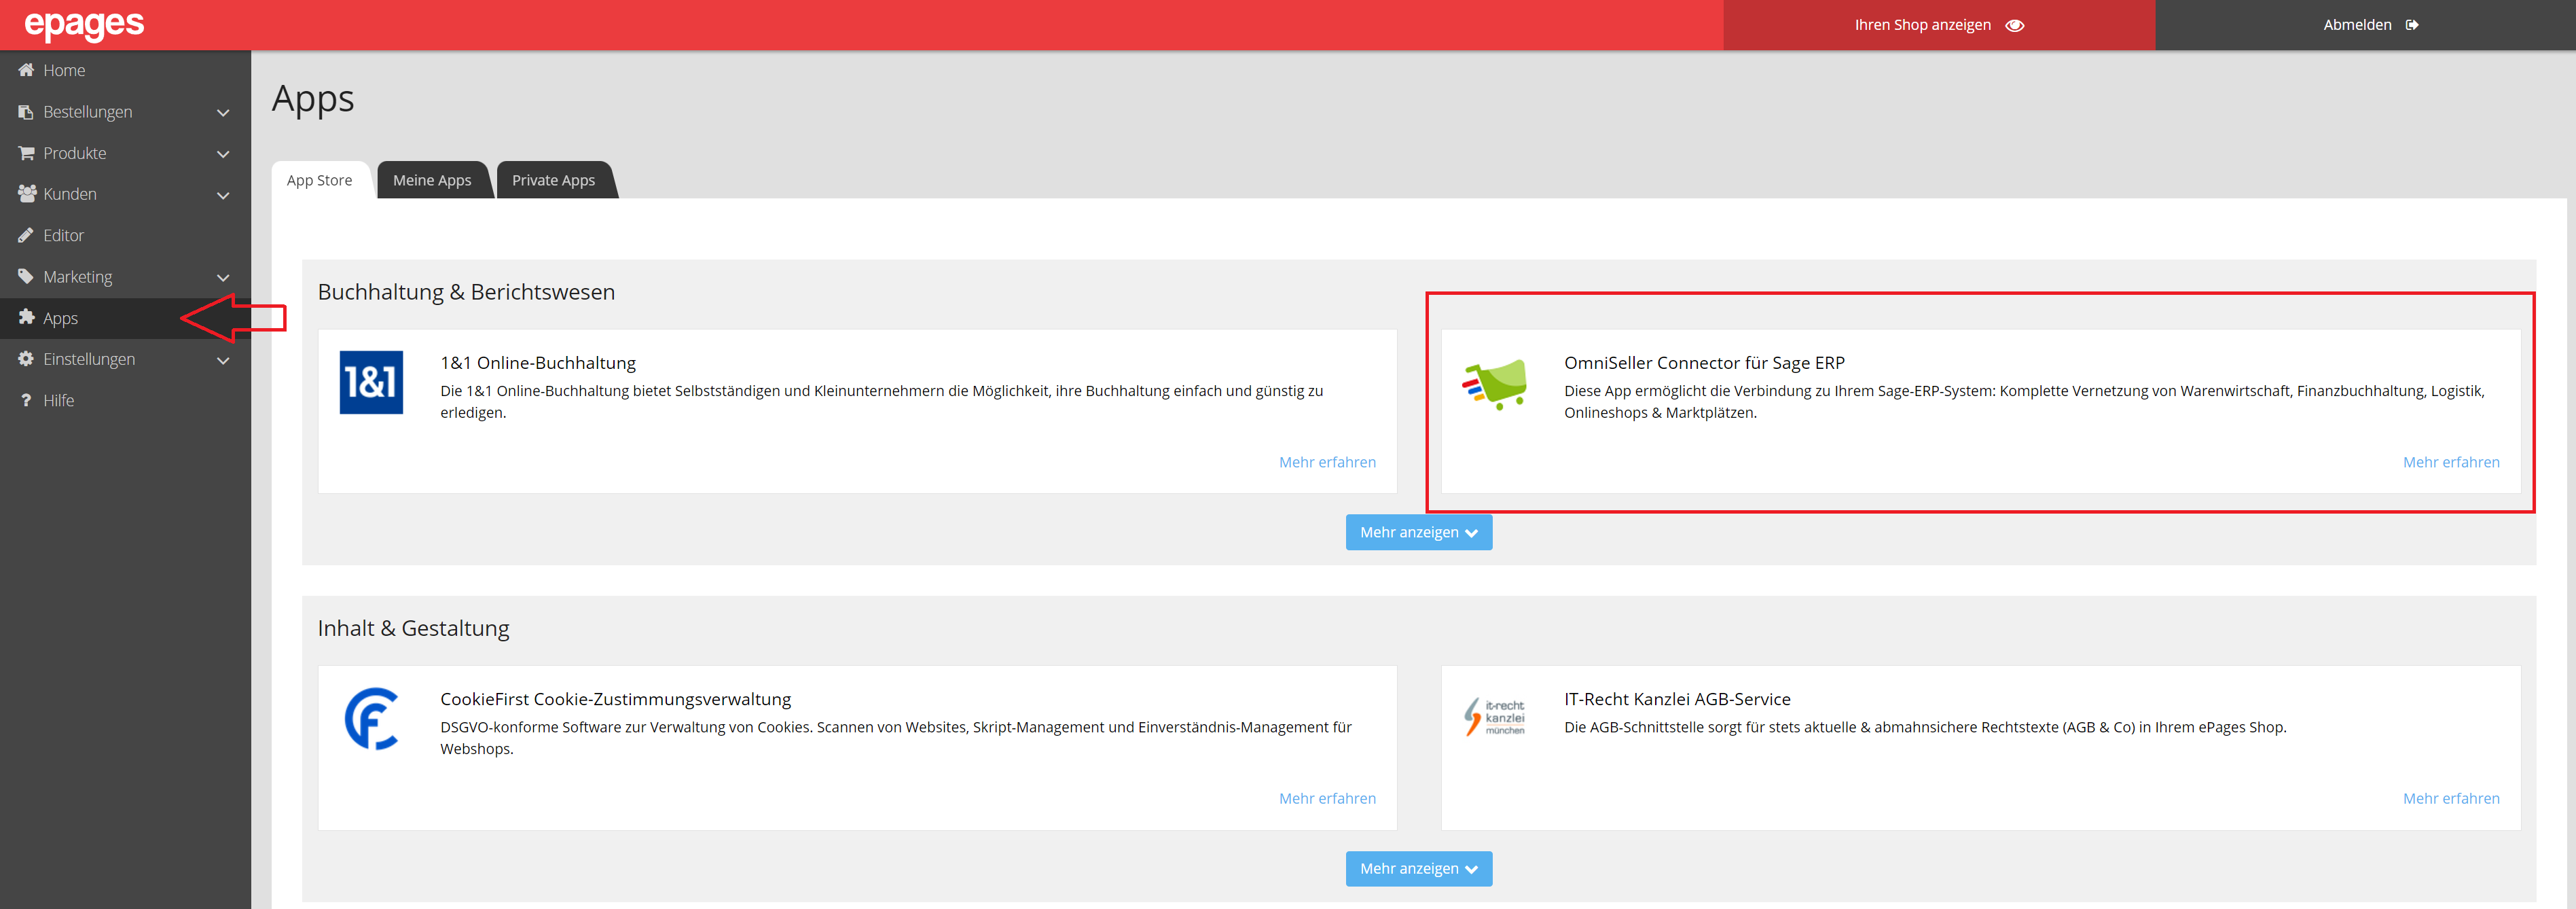
Task: Click the 1&1 Online-Buchhaltung app logo
Action: (371, 382)
